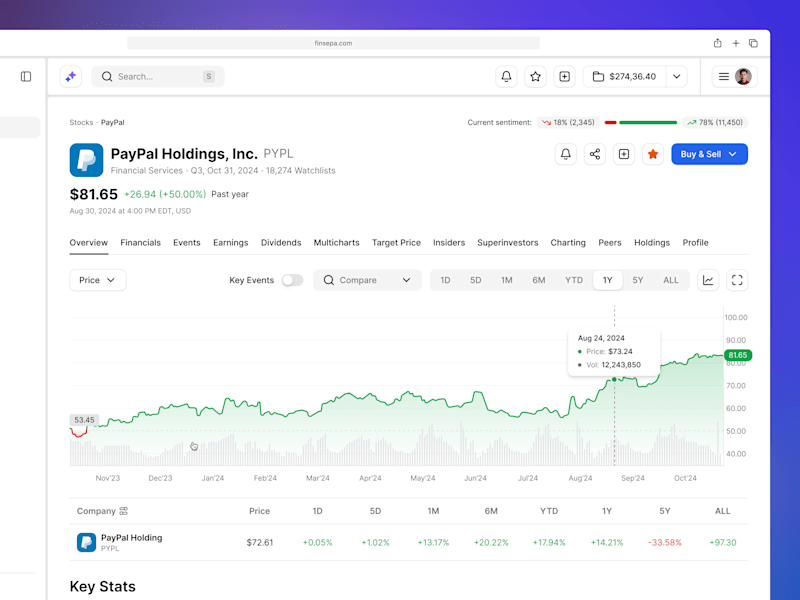Click the $72.61 price cell
The image size is (800, 600).
[x=260, y=542]
